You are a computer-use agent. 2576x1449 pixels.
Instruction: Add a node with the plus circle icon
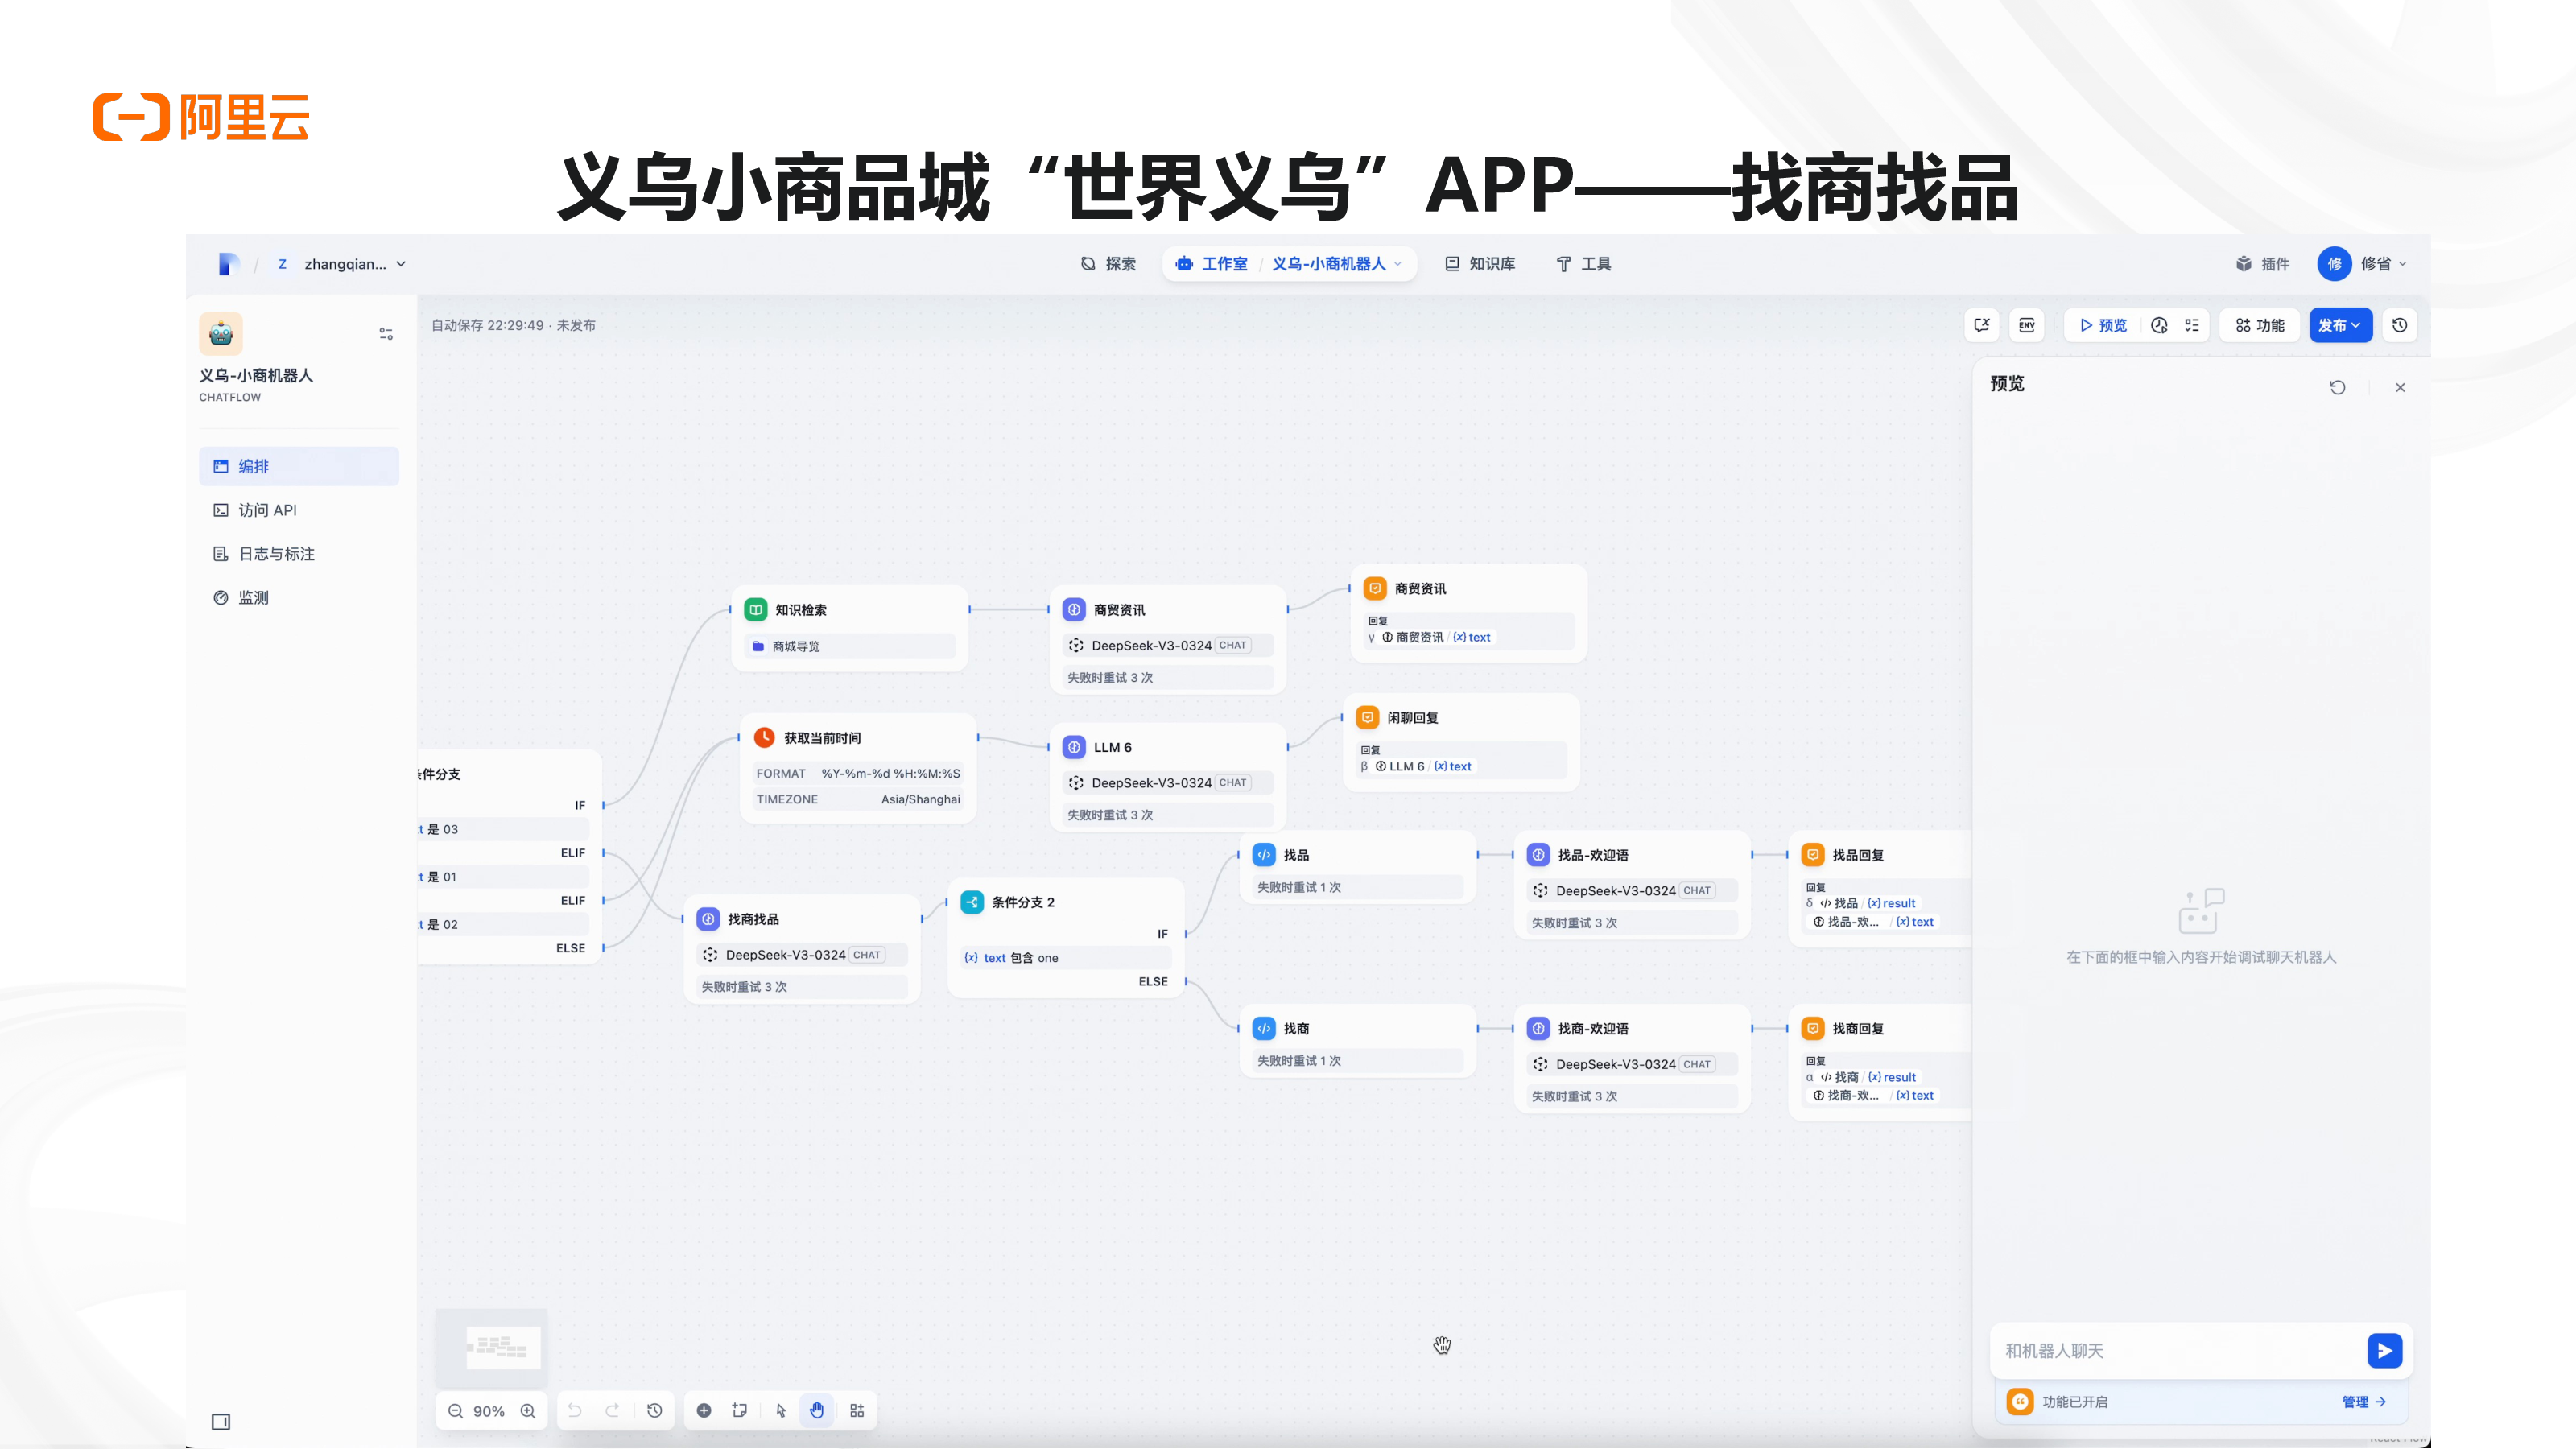[704, 1410]
